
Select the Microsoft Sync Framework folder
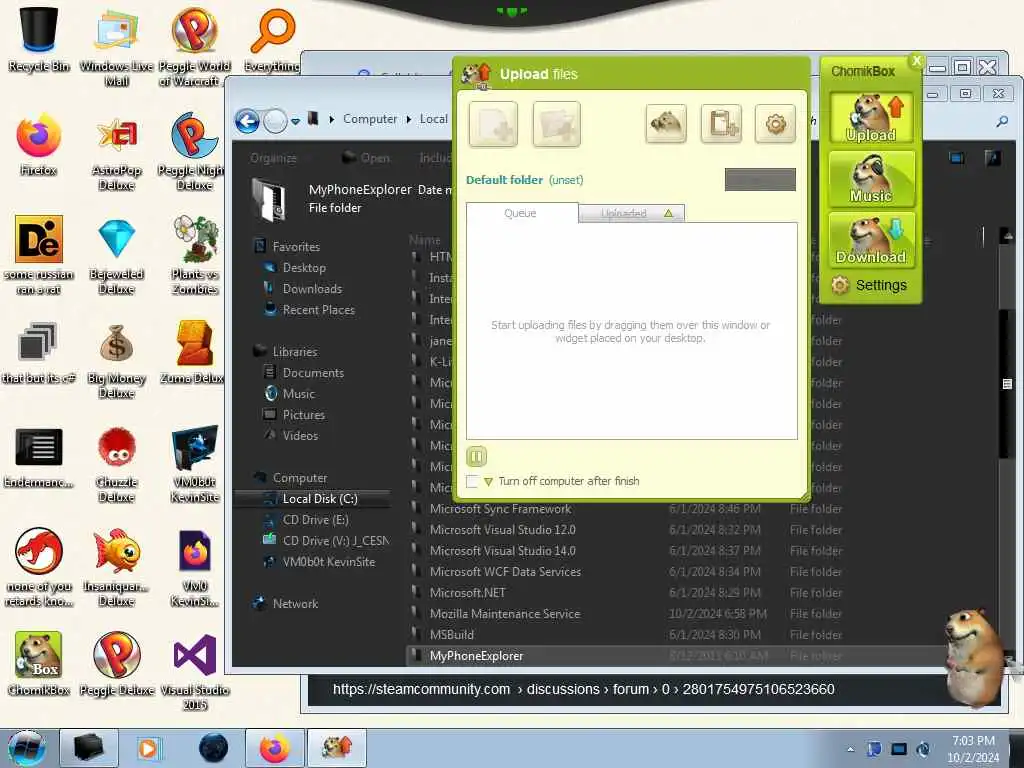tap(500, 509)
